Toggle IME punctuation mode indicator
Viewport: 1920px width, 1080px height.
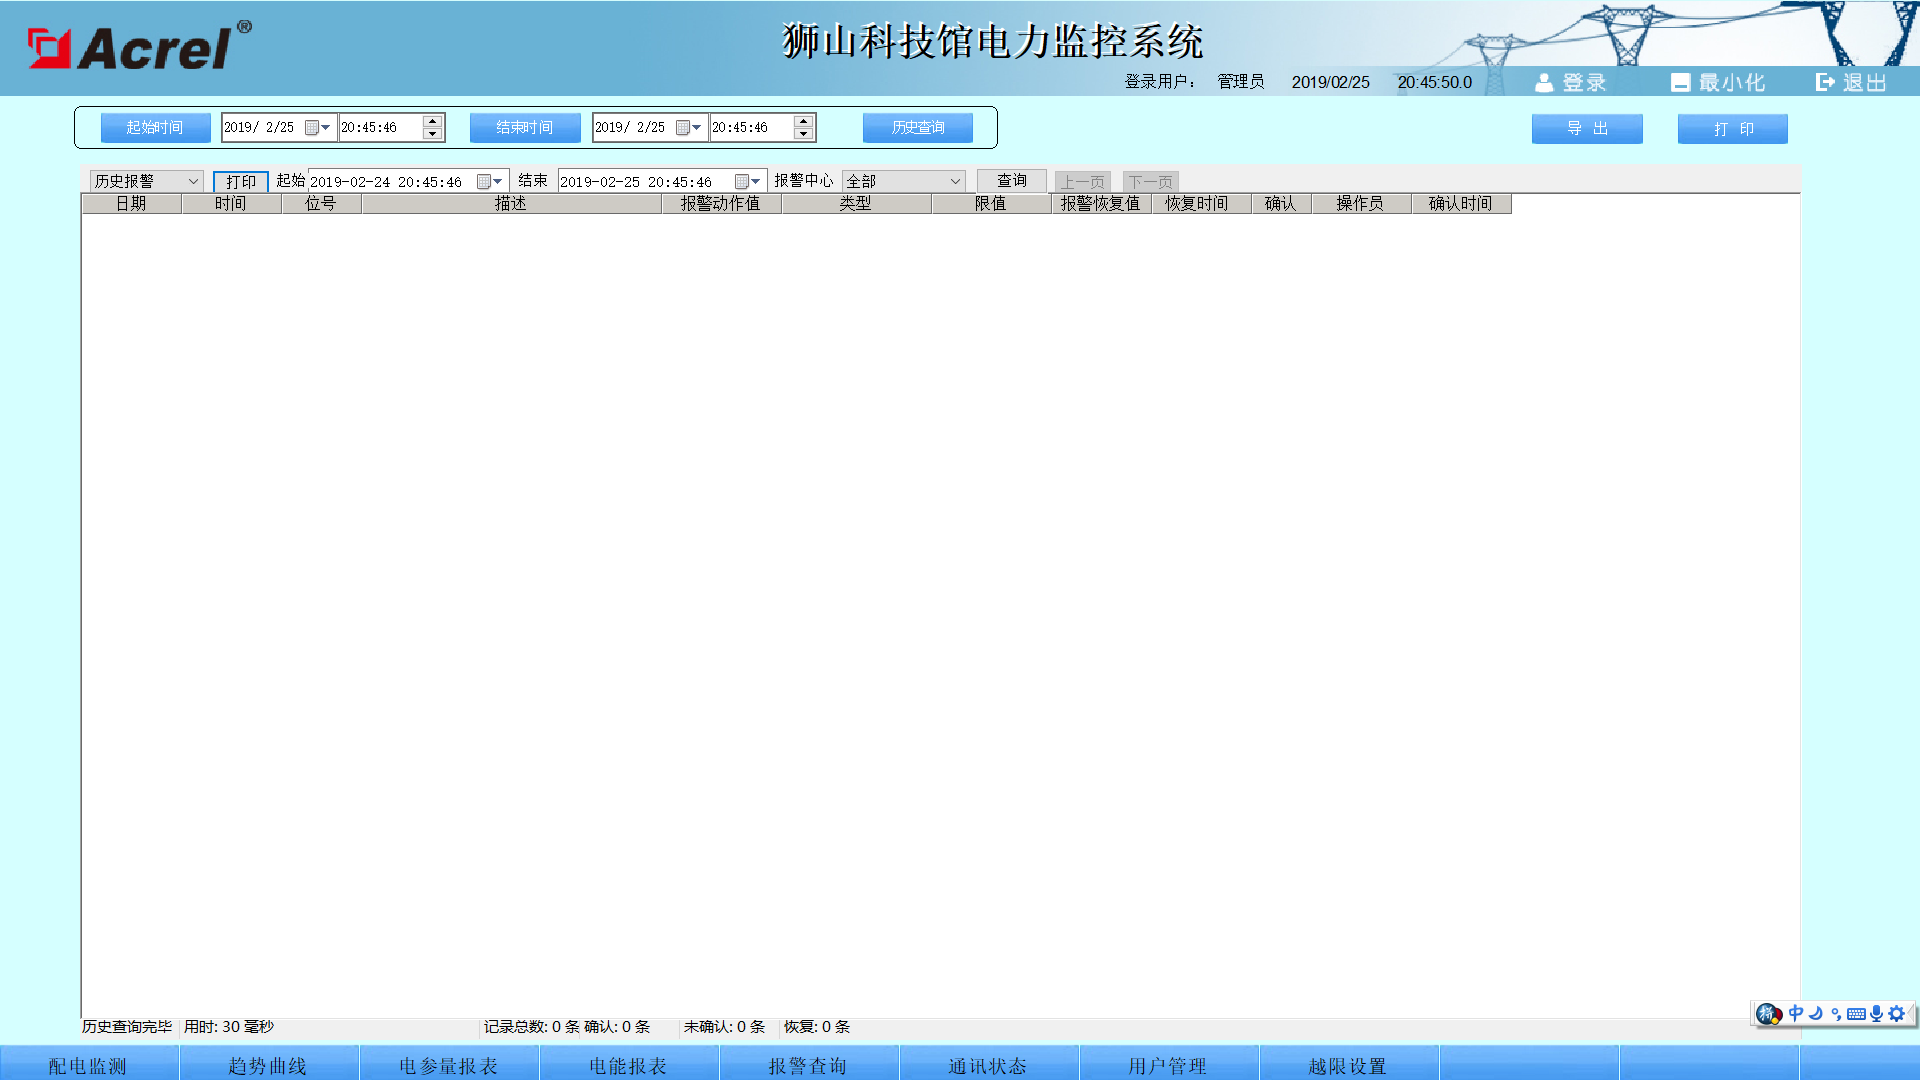pyautogui.click(x=1836, y=1014)
